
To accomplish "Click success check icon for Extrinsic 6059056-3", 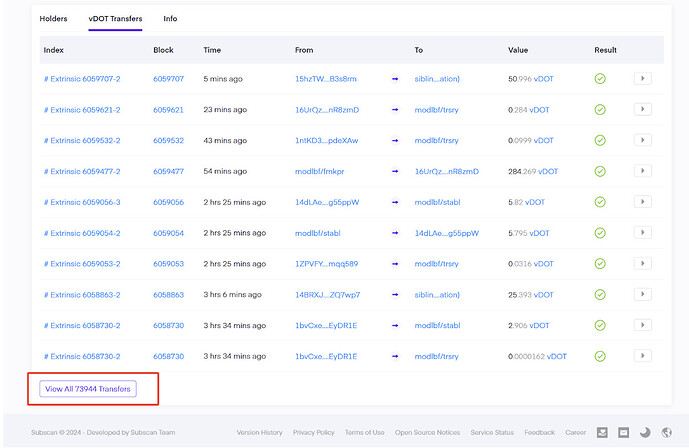I will point(600,202).
